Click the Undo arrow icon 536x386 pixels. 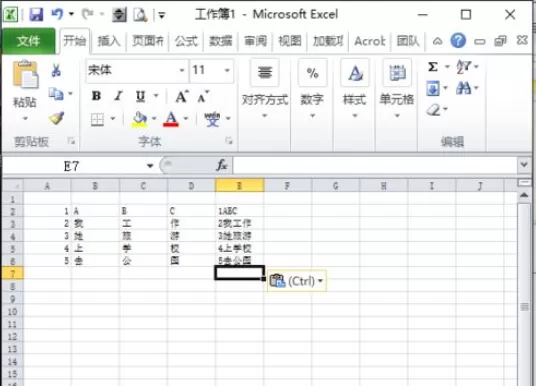[x=57, y=14]
